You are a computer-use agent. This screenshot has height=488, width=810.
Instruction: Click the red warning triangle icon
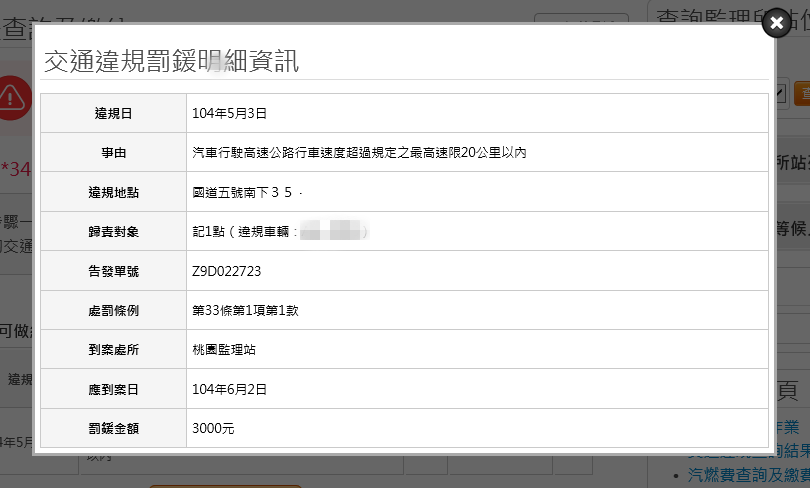[x=13, y=97]
